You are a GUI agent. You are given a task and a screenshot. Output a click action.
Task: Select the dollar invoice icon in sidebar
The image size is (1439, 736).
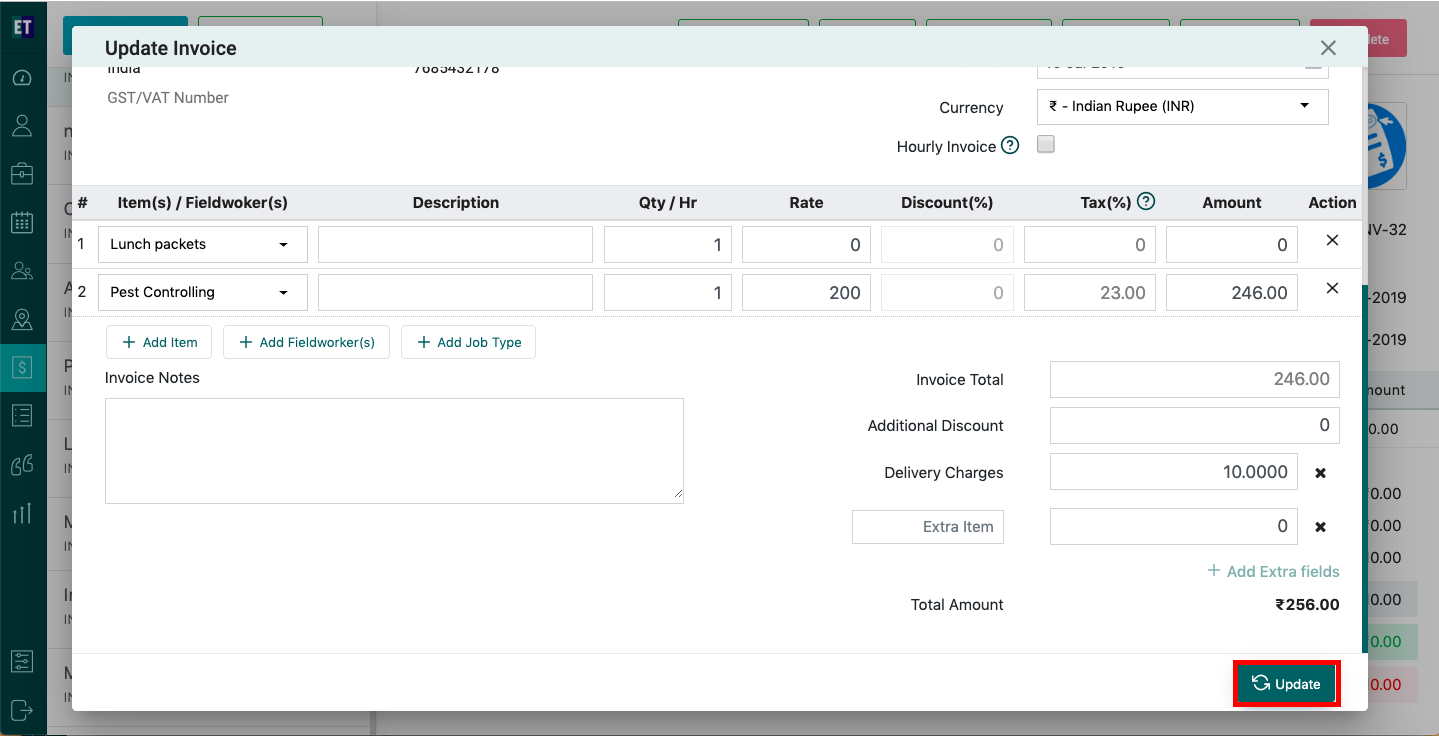(22, 367)
